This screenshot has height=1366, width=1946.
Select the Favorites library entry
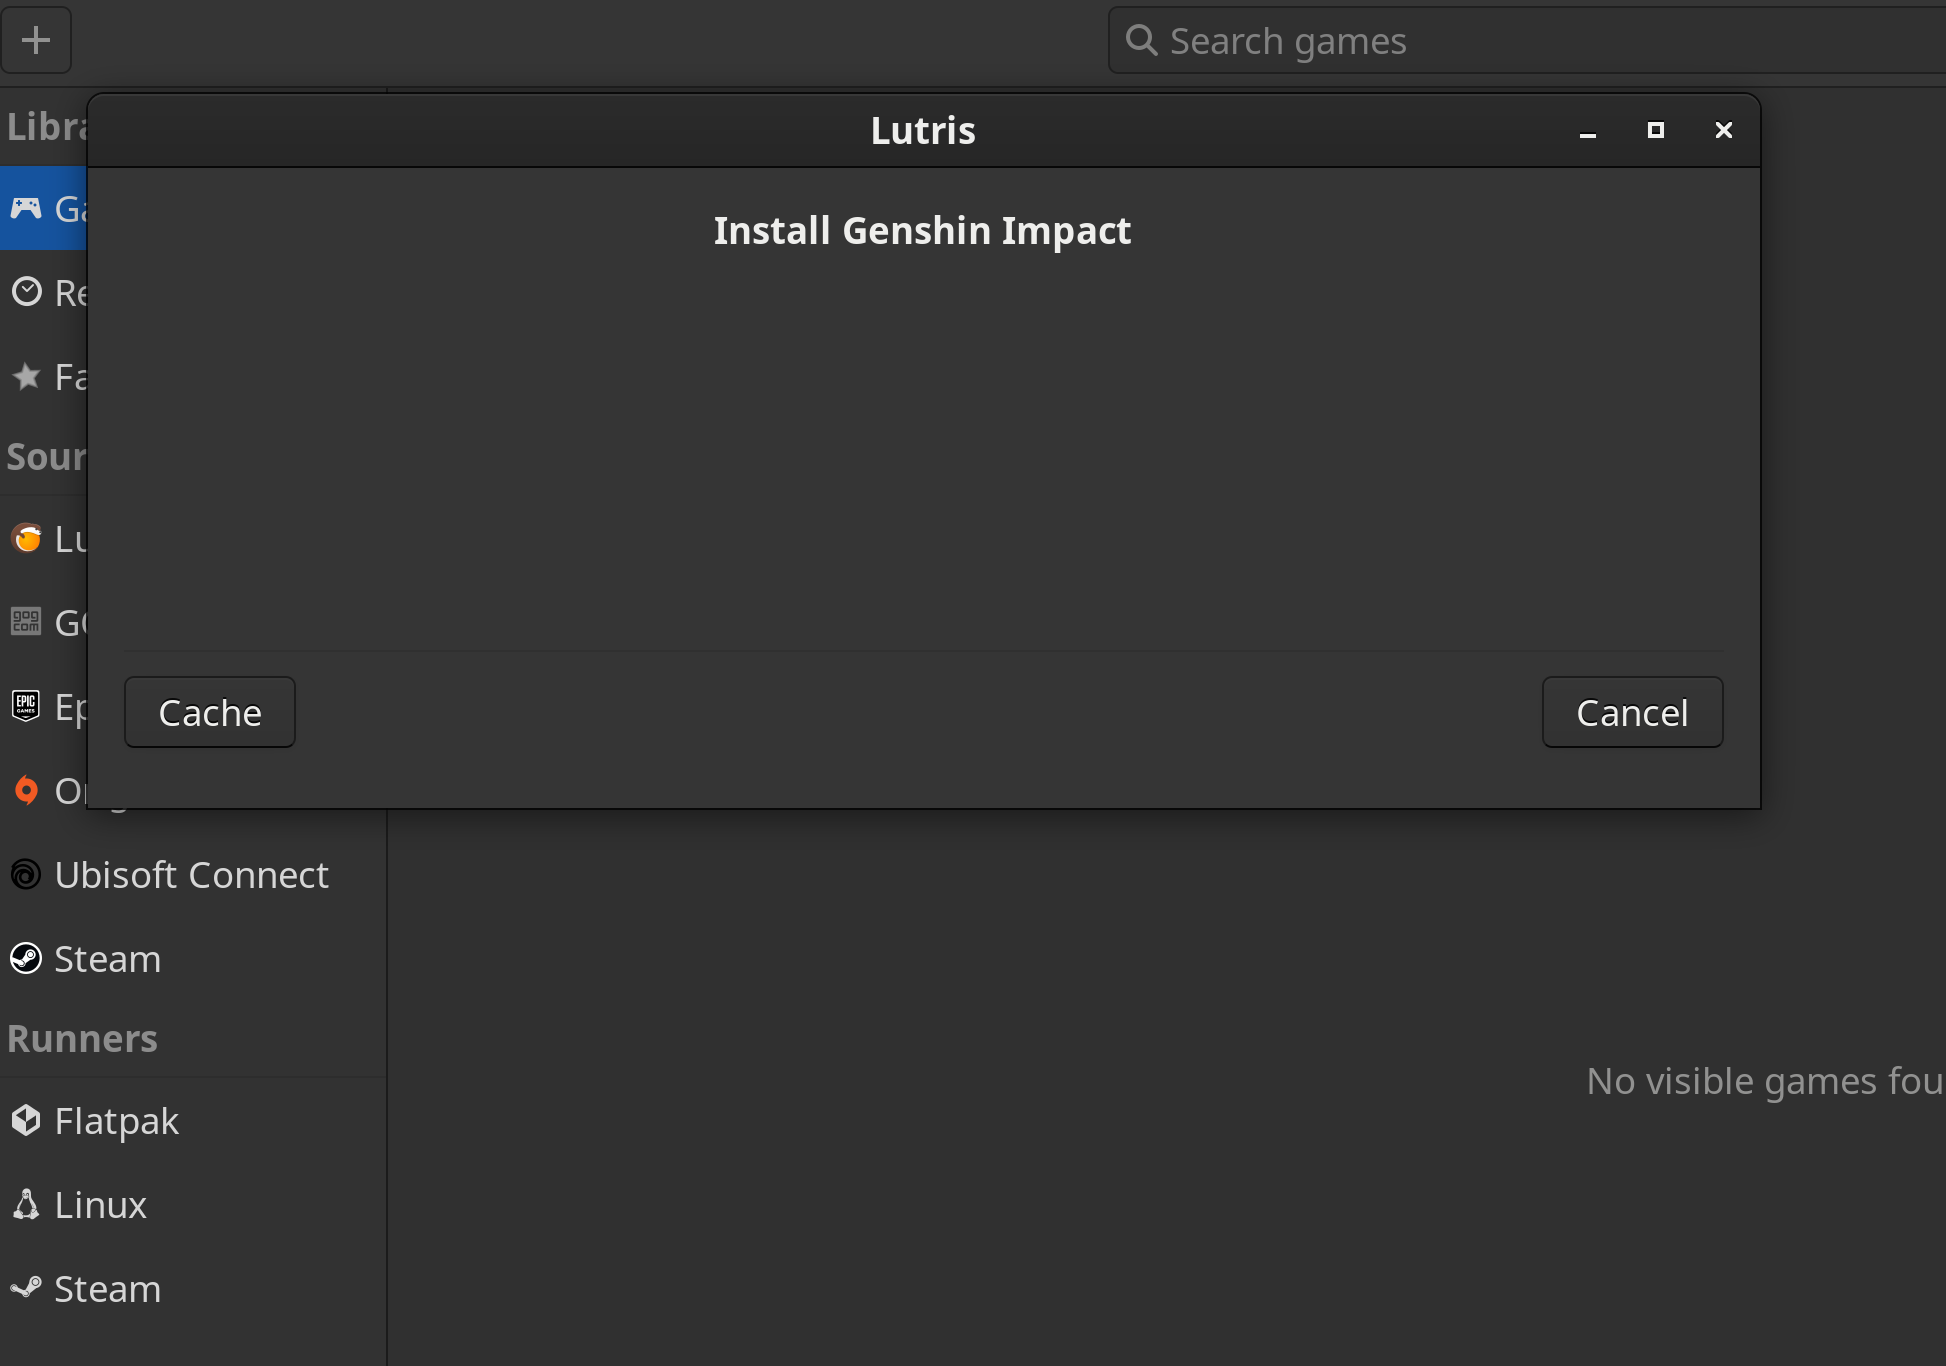coord(45,376)
